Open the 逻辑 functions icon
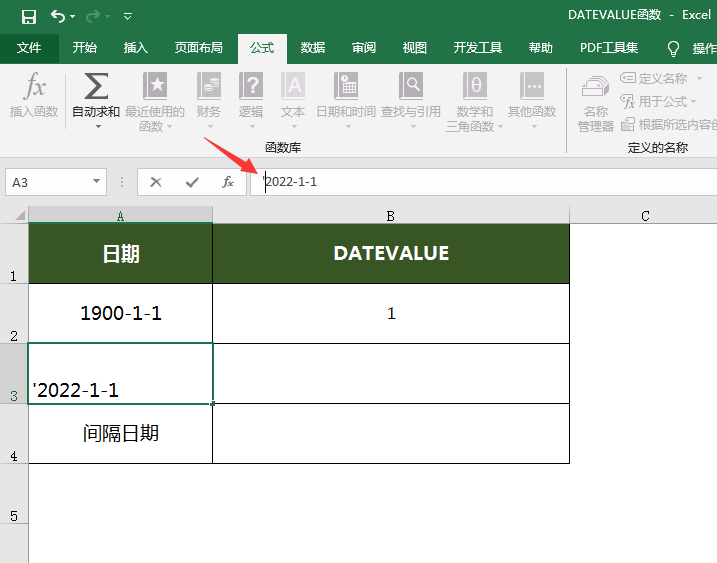This screenshot has width=717, height=563. click(x=251, y=86)
